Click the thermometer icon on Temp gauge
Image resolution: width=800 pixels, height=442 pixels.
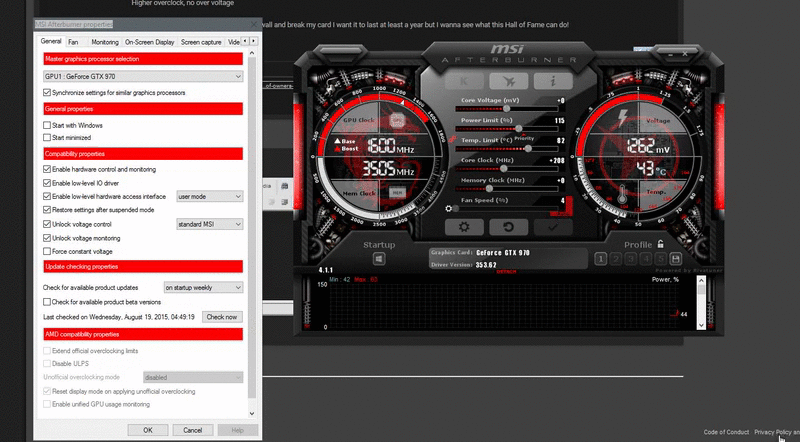click(622, 195)
